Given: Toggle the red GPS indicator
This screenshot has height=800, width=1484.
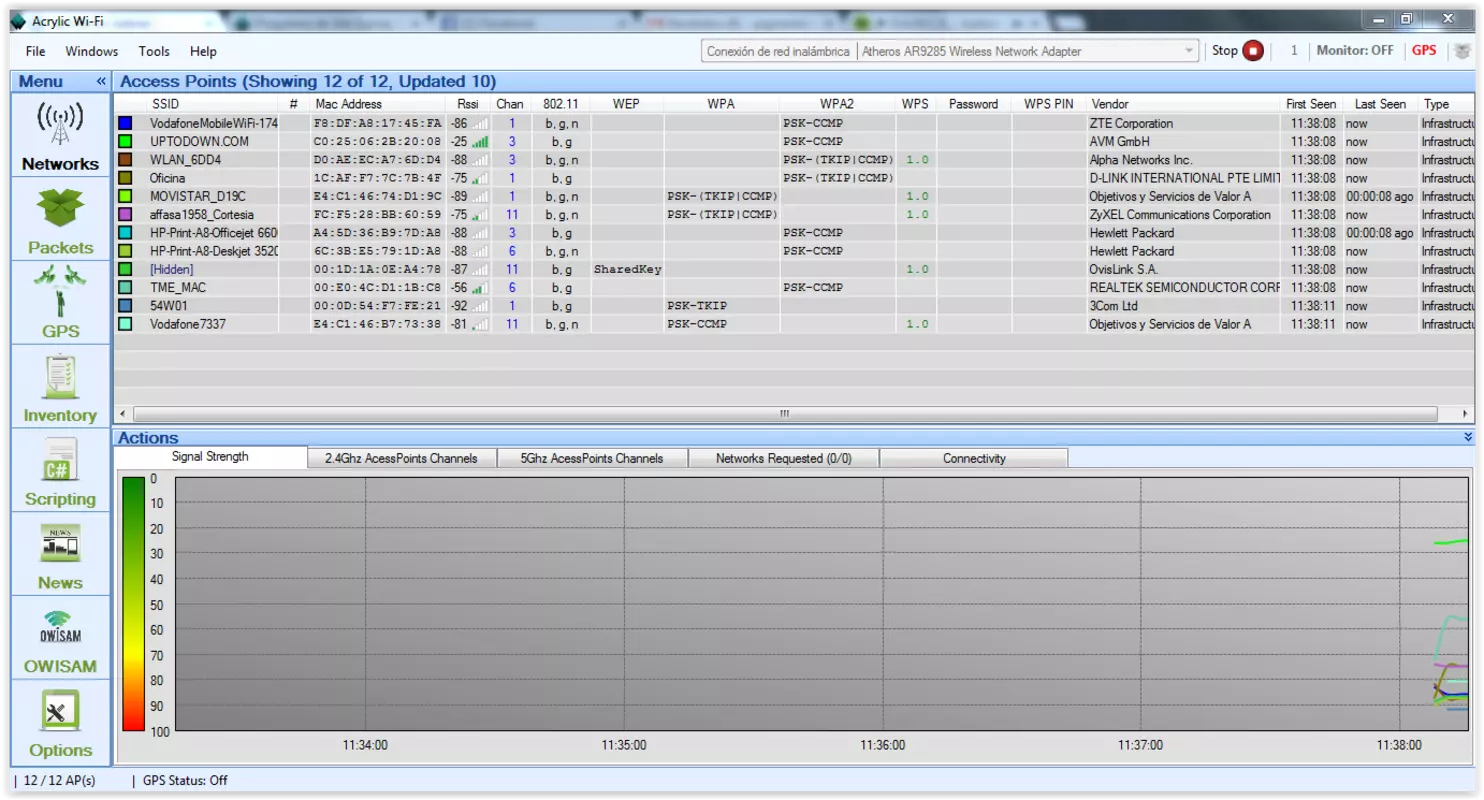Looking at the screenshot, I should (x=1424, y=51).
